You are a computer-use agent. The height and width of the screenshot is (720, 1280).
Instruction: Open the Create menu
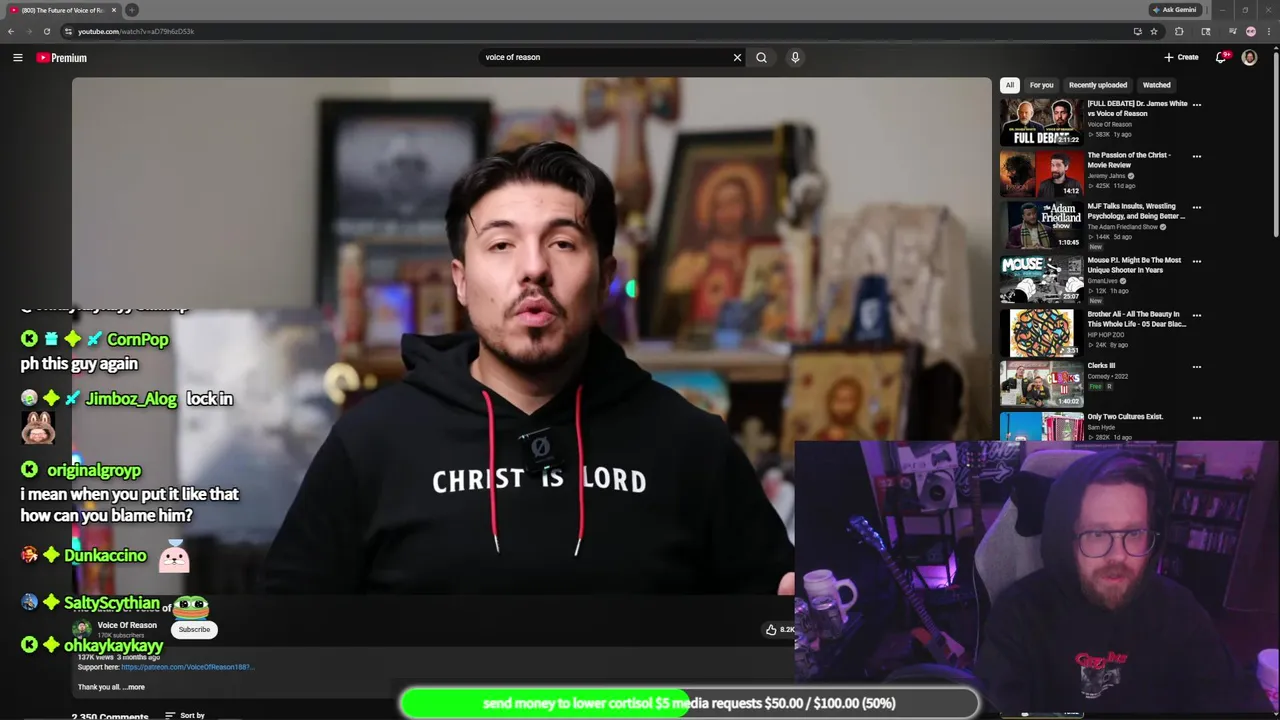click(1181, 57)
